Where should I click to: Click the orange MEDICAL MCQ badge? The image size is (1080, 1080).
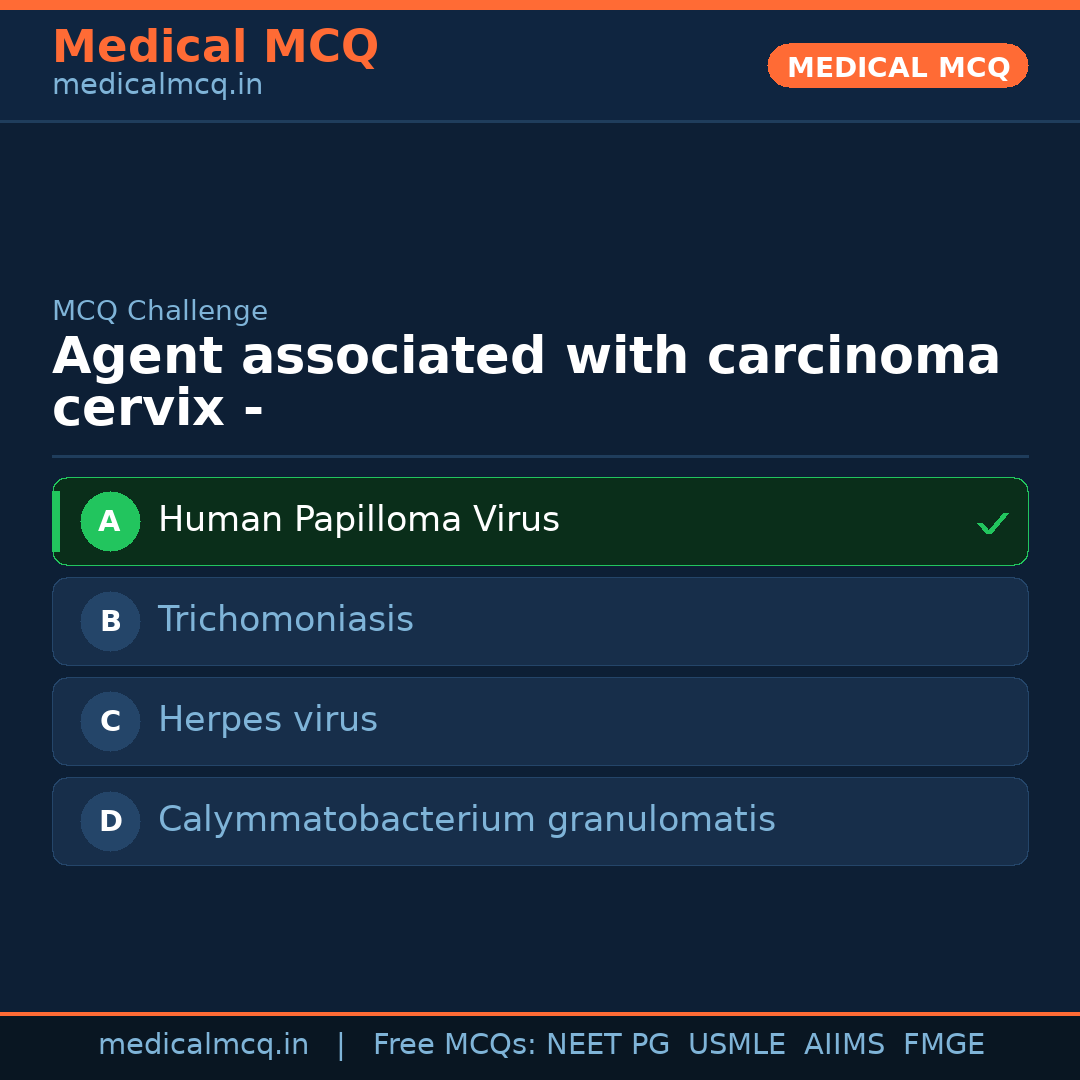click(x=897, y=66)
